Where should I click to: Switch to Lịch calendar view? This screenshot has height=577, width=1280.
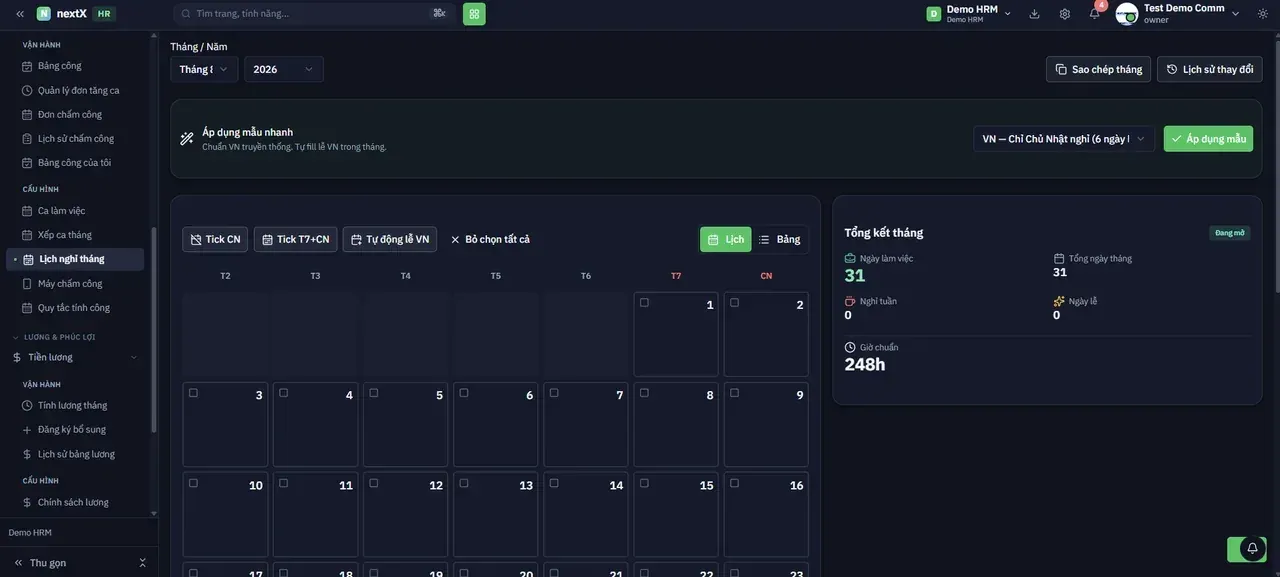726,239
